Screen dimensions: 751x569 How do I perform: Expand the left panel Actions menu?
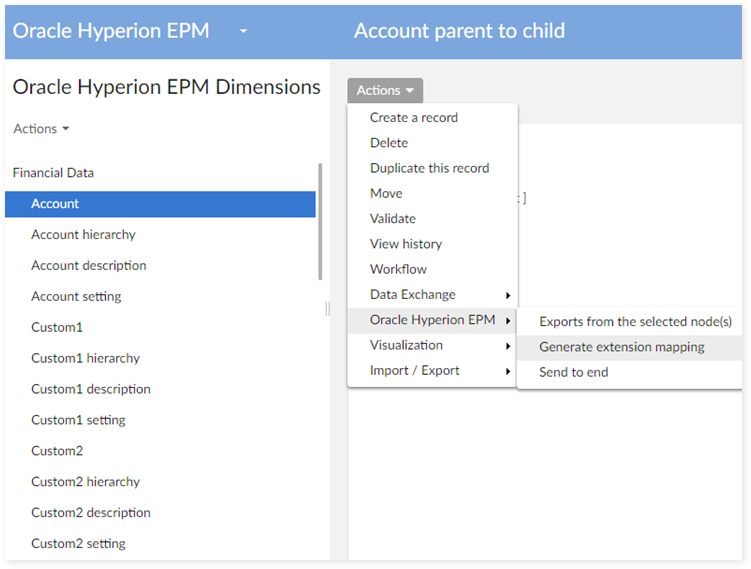pyautogui.click(x=42, y=129)
